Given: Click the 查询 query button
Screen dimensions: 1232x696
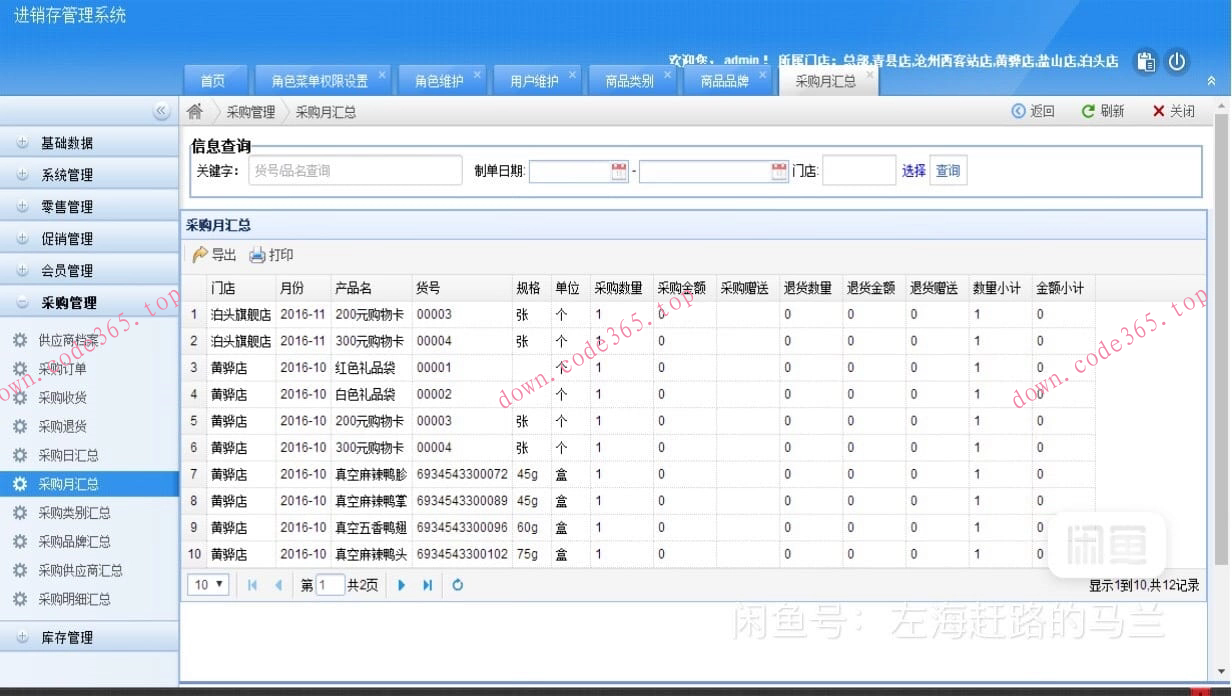Looking at the screenshot, I should (x=948, y=169).
